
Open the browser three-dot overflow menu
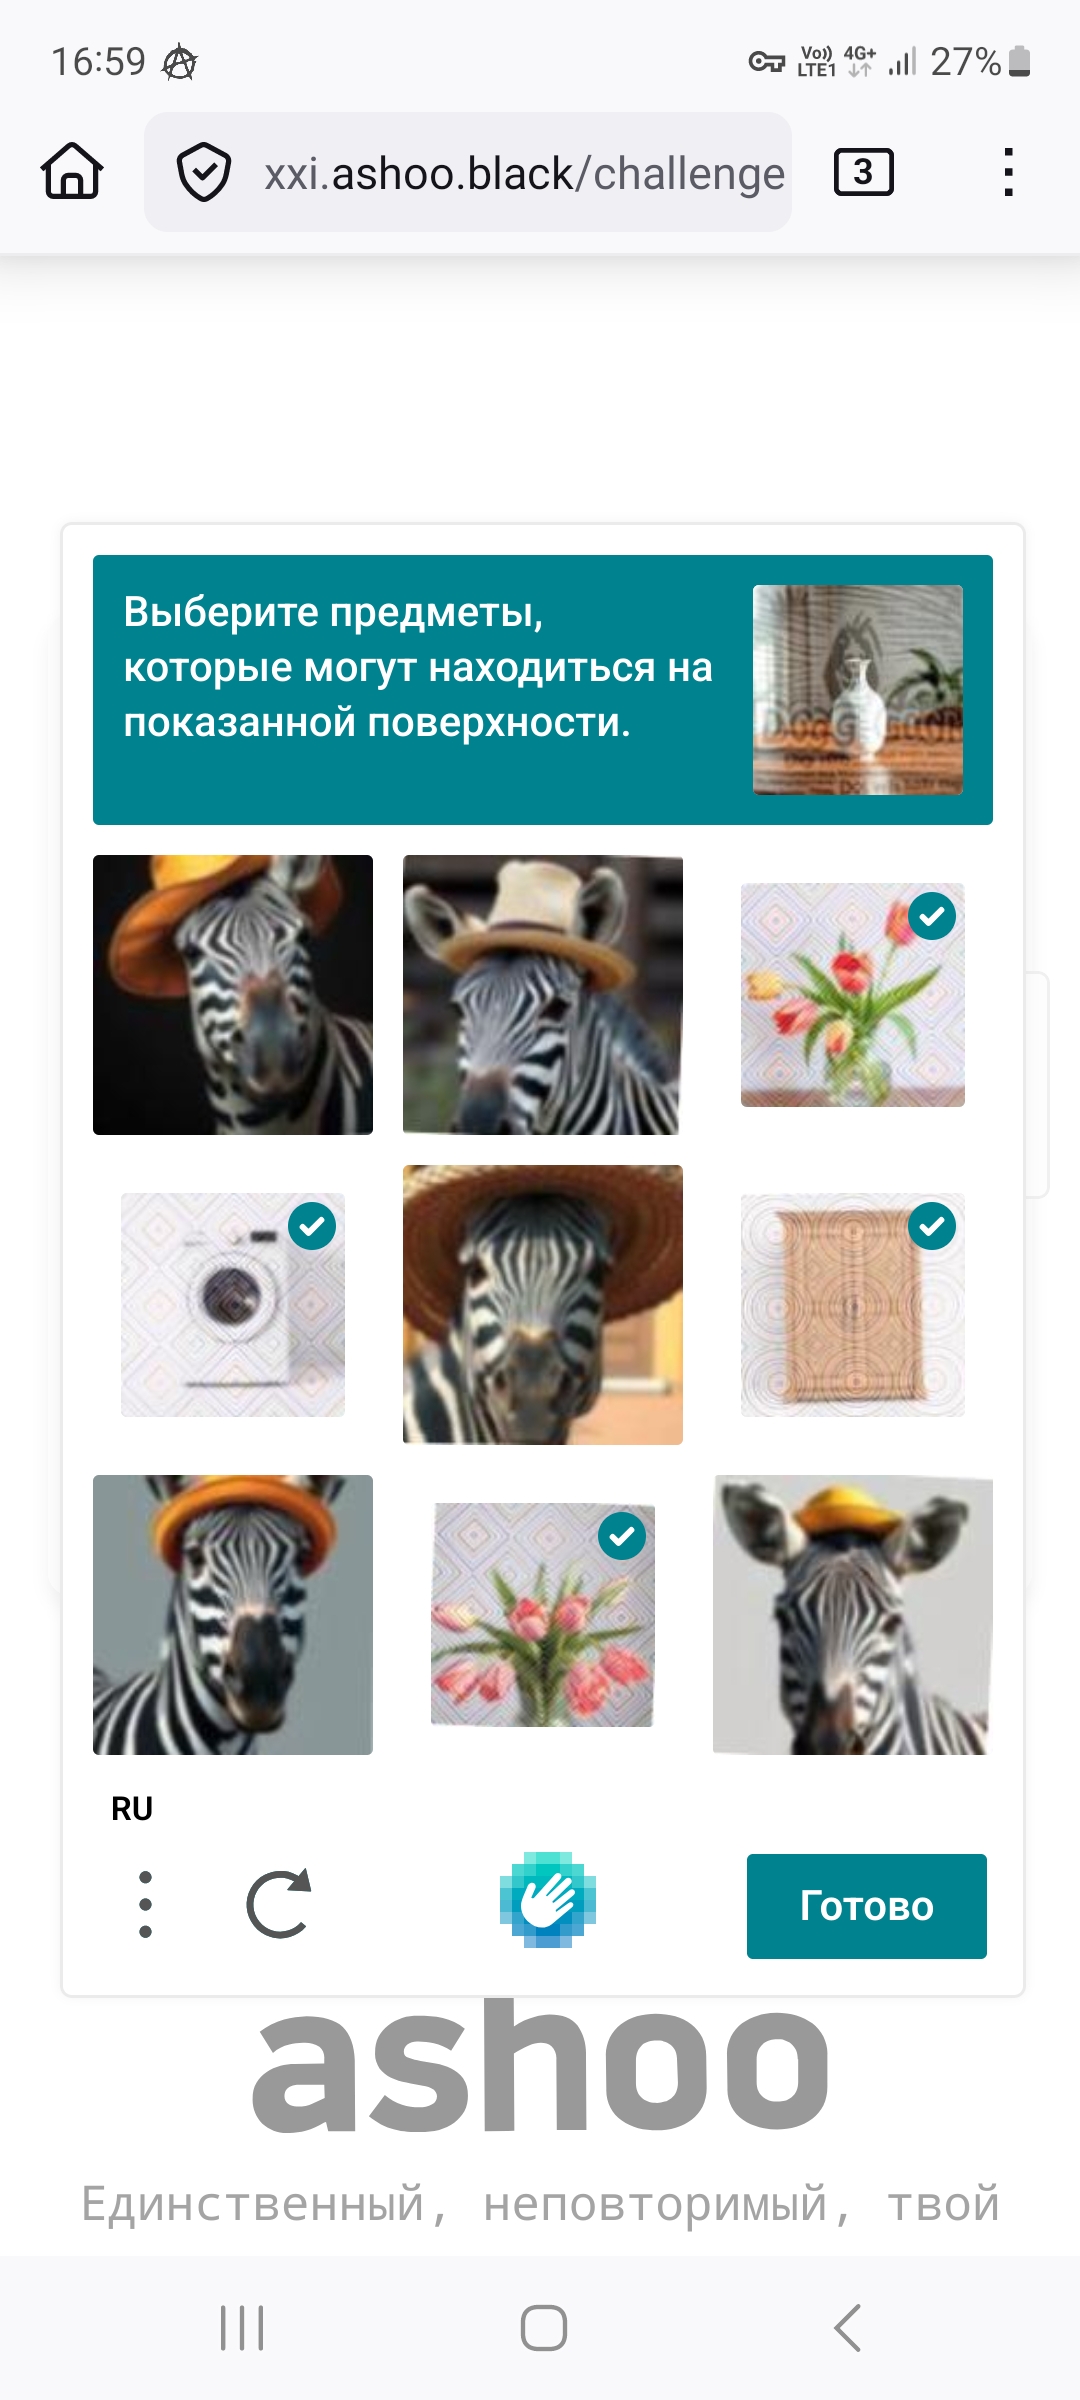tap(1008, 172)
